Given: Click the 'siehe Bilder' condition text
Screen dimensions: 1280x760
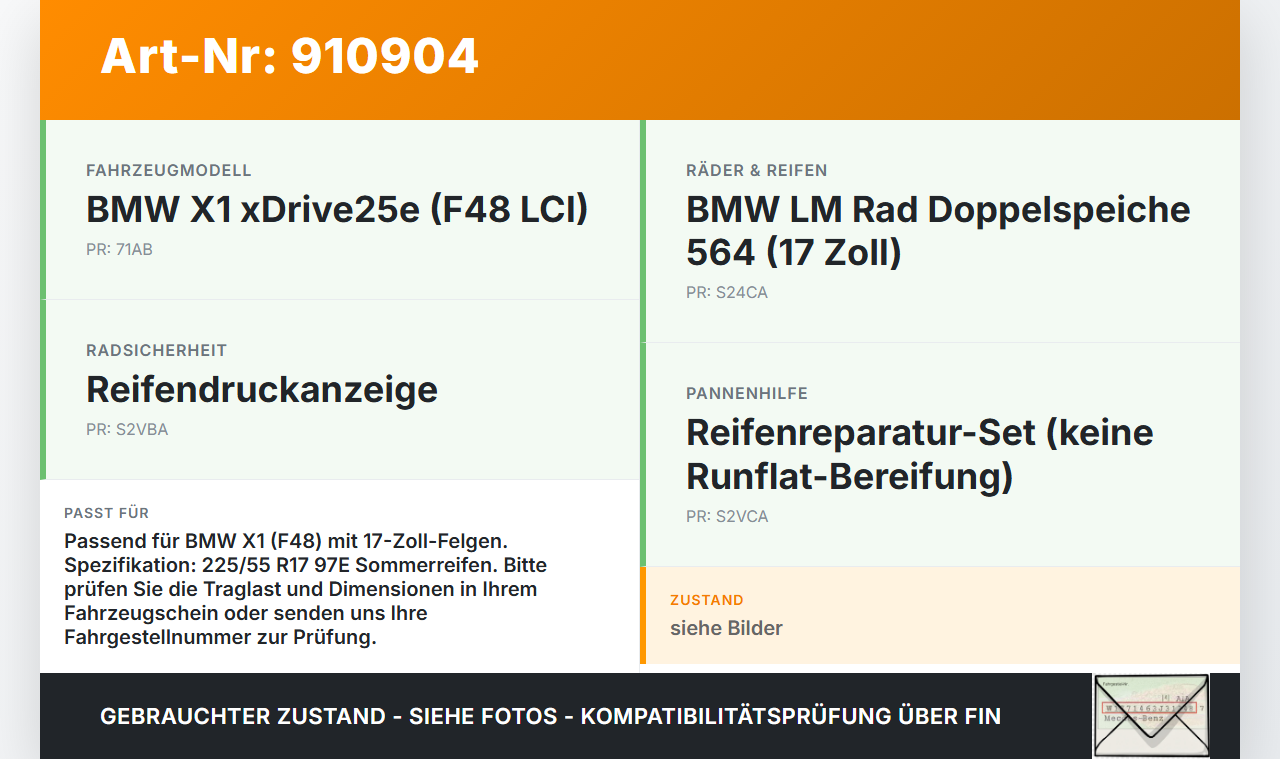Looking at the screenshot, I should pos(726,628).
